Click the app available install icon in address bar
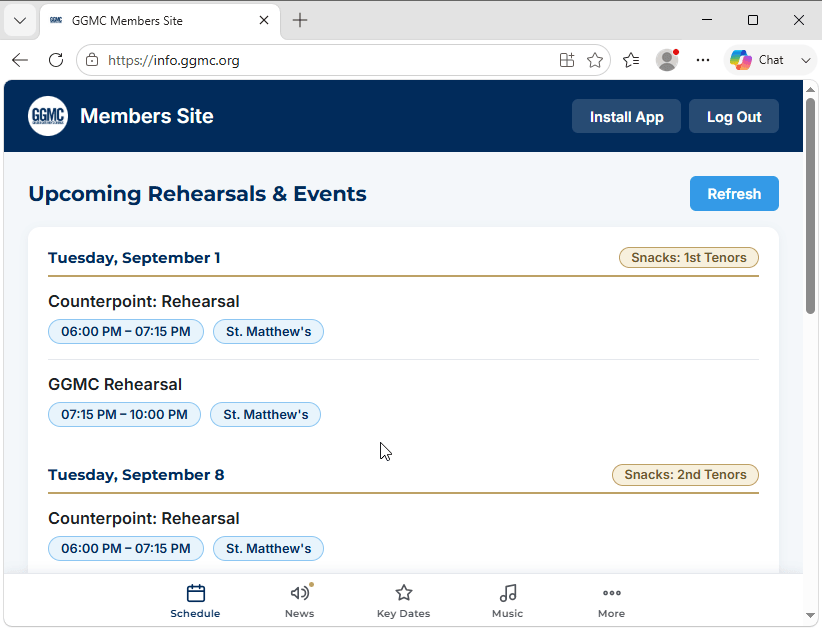Viewport: 822px width, 630px height. 567,60
